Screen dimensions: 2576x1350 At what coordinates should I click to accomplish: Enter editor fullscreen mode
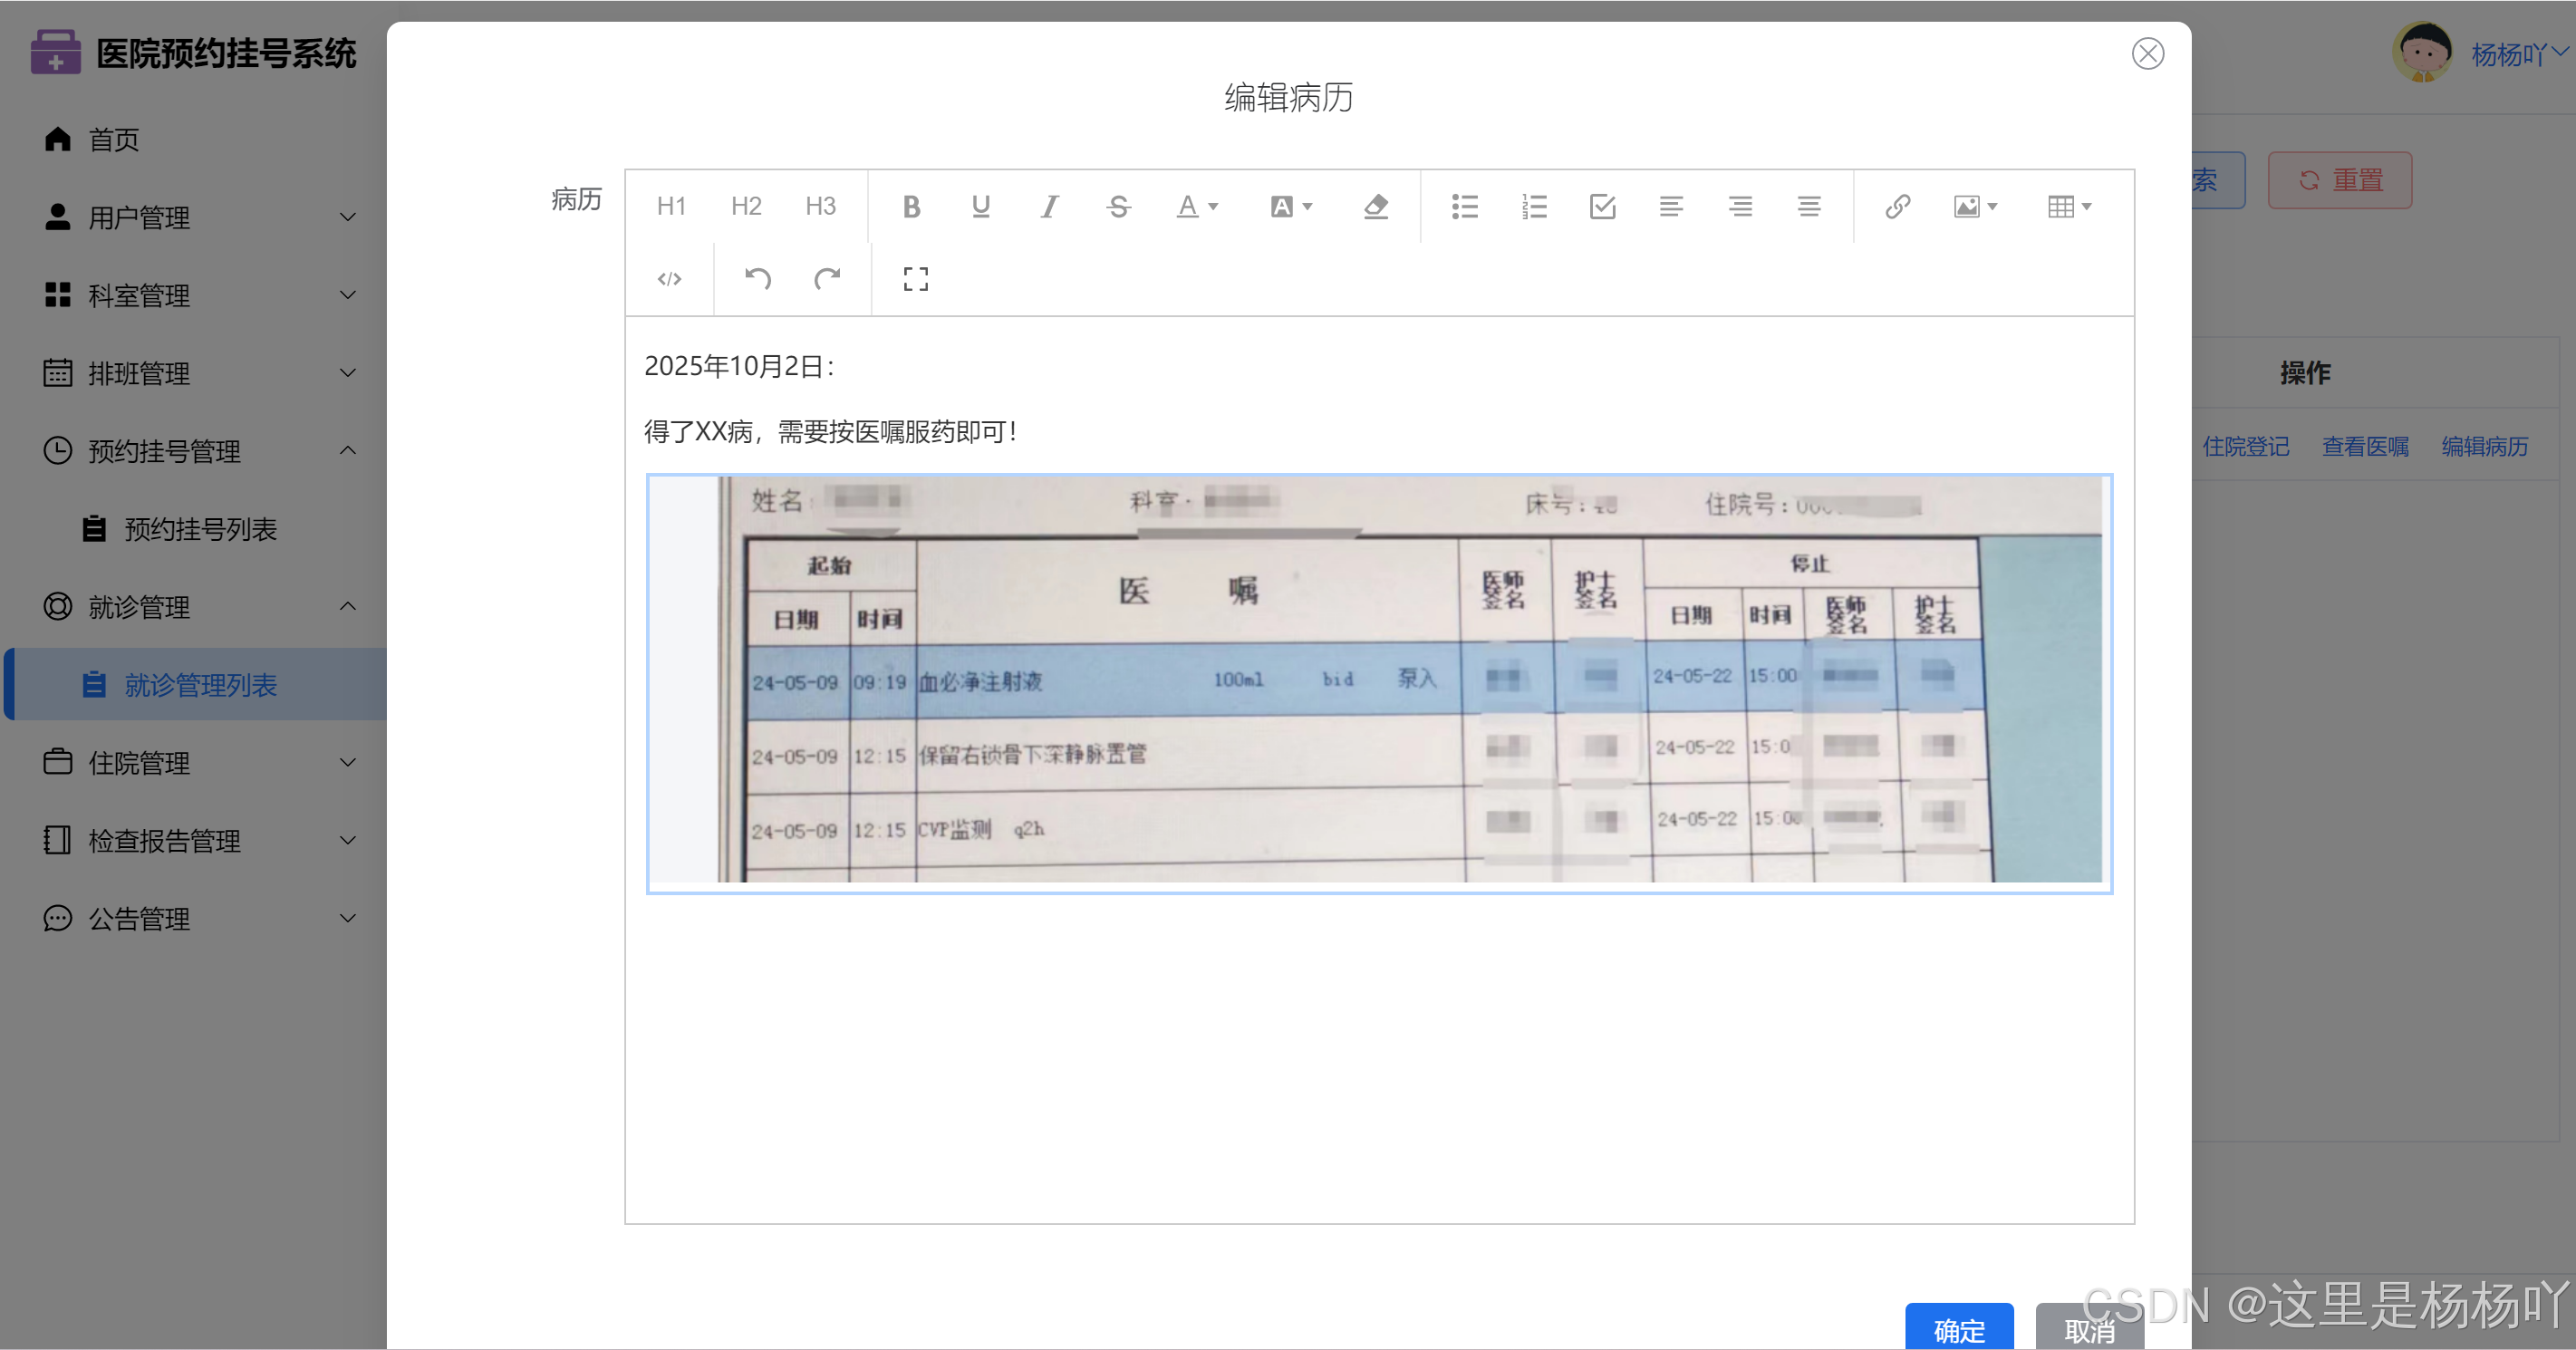915,279
